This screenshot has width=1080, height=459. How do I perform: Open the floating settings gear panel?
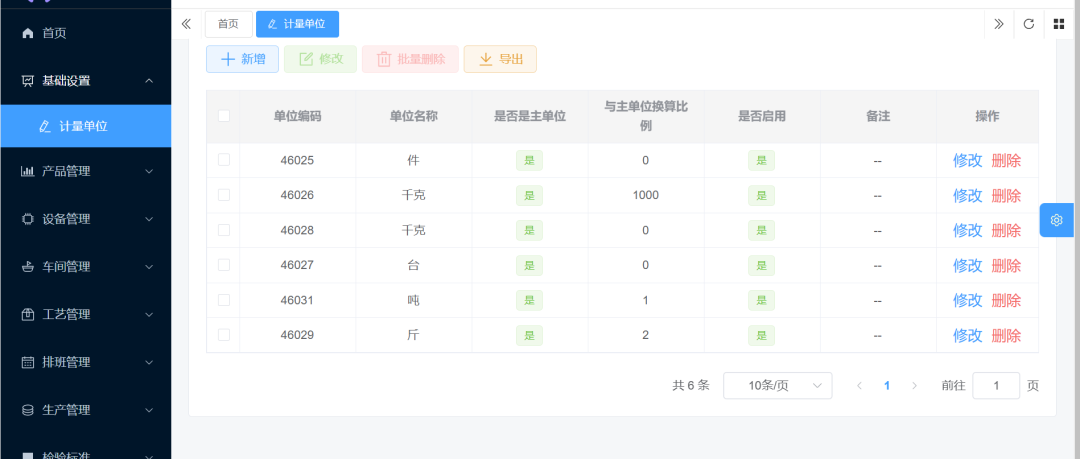point(1056,220)
